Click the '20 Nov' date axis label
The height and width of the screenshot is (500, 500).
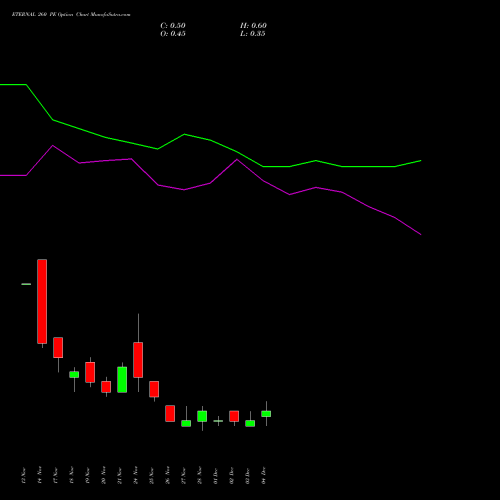tap(104, 475)
